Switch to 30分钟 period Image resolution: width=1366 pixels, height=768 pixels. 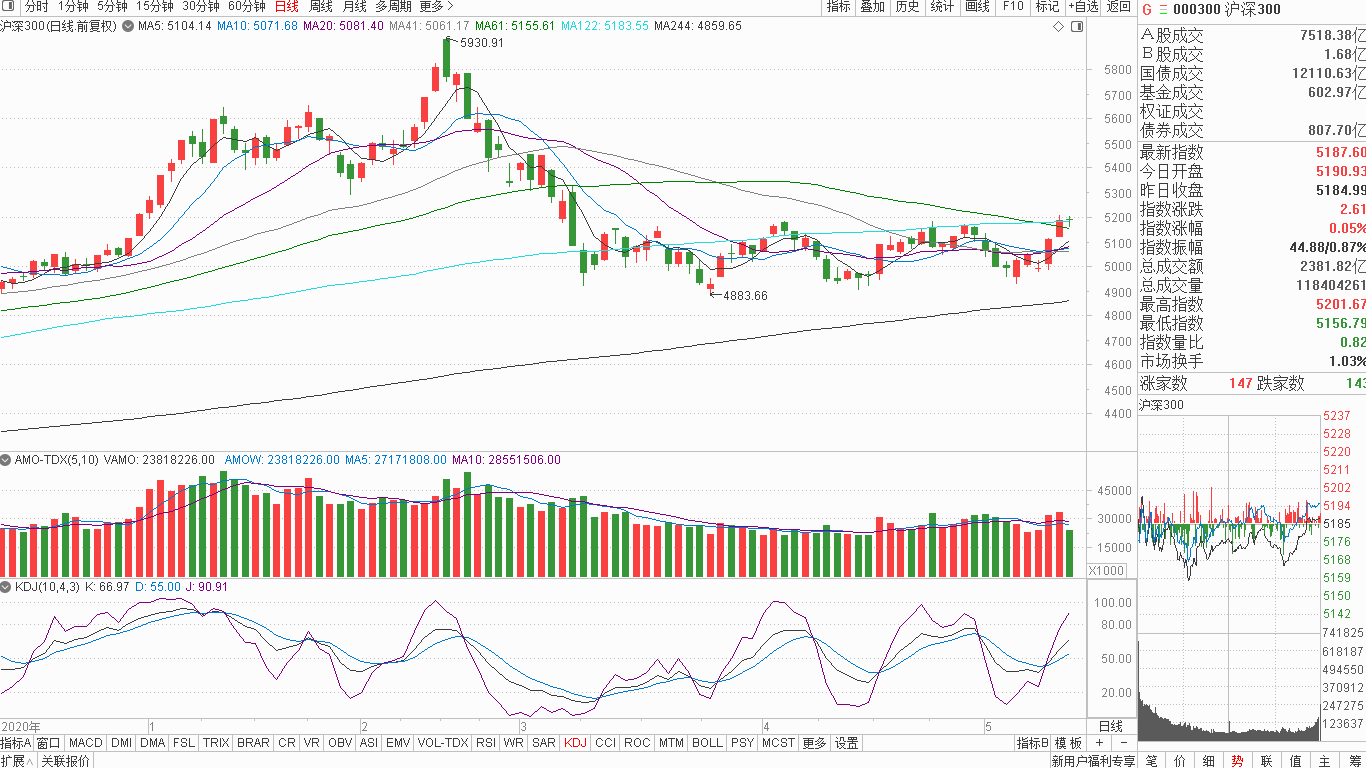(200, 7)
